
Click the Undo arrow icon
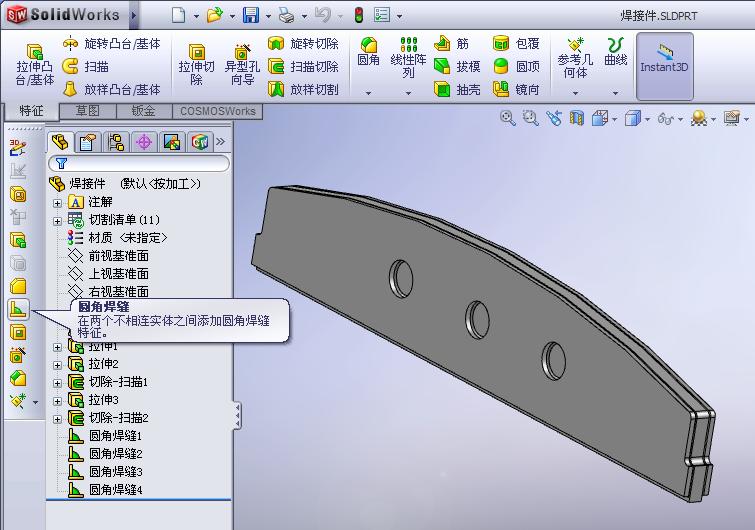(323, 15)
